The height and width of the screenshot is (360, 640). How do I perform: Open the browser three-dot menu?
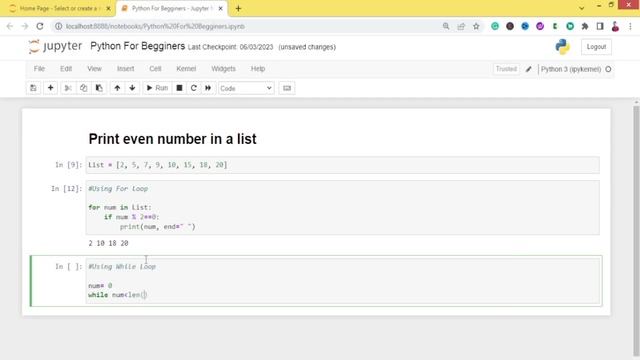[630, 26]
